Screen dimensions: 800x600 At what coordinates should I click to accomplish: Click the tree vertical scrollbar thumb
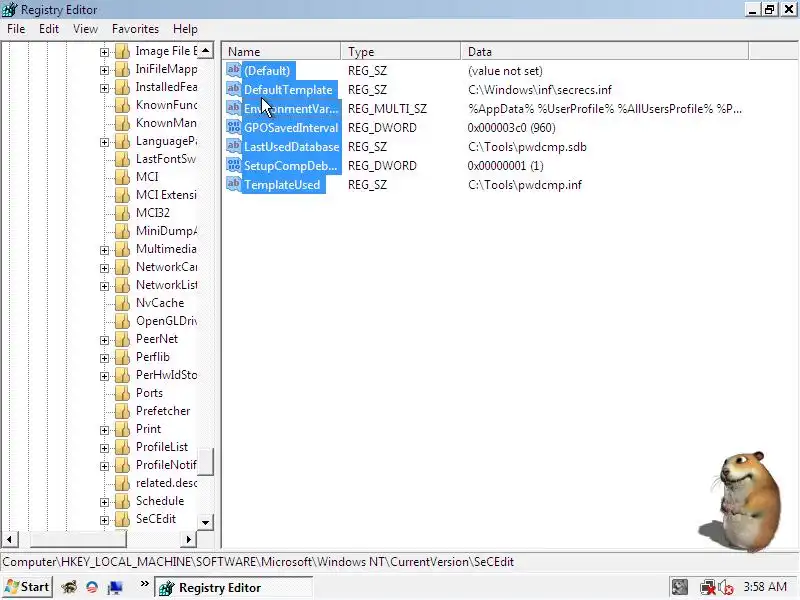coord(205,461)
